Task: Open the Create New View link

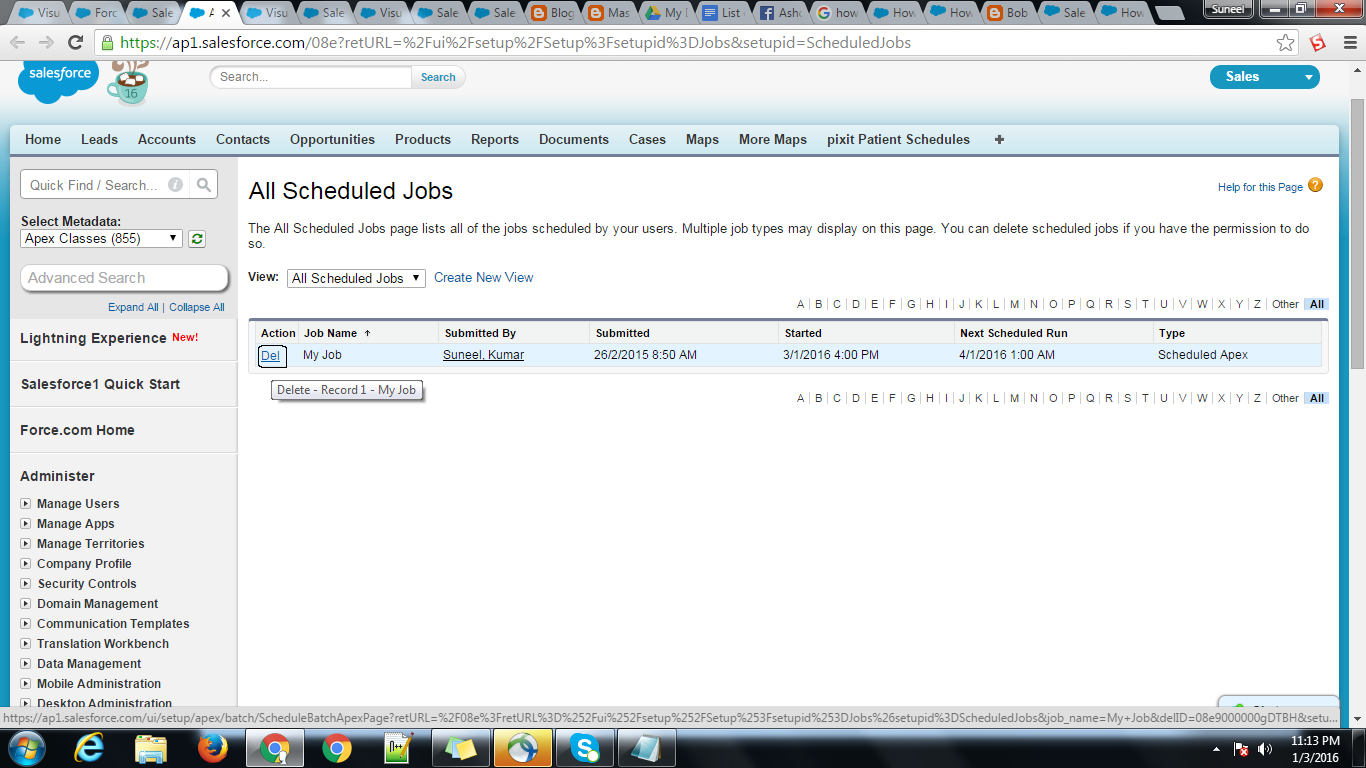Action: pos(484,278)
